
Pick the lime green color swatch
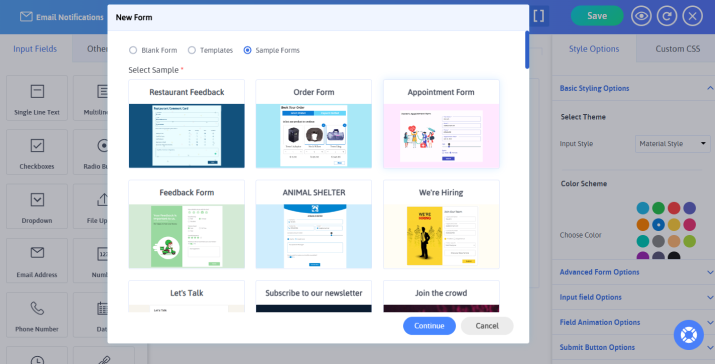(689, 241)
